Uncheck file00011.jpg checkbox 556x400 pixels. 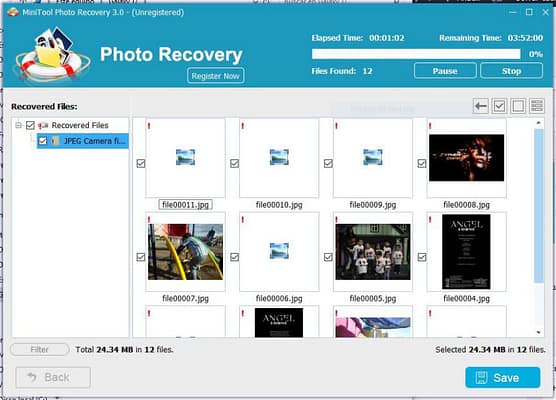tap(141, 163)
